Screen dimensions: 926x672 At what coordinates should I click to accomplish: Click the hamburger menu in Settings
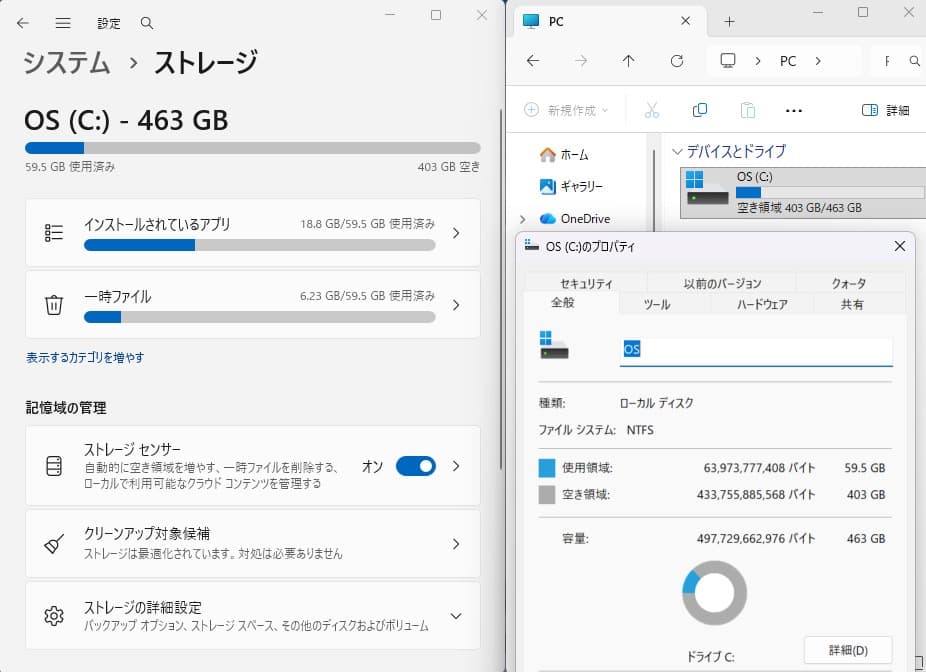(62, 23)
